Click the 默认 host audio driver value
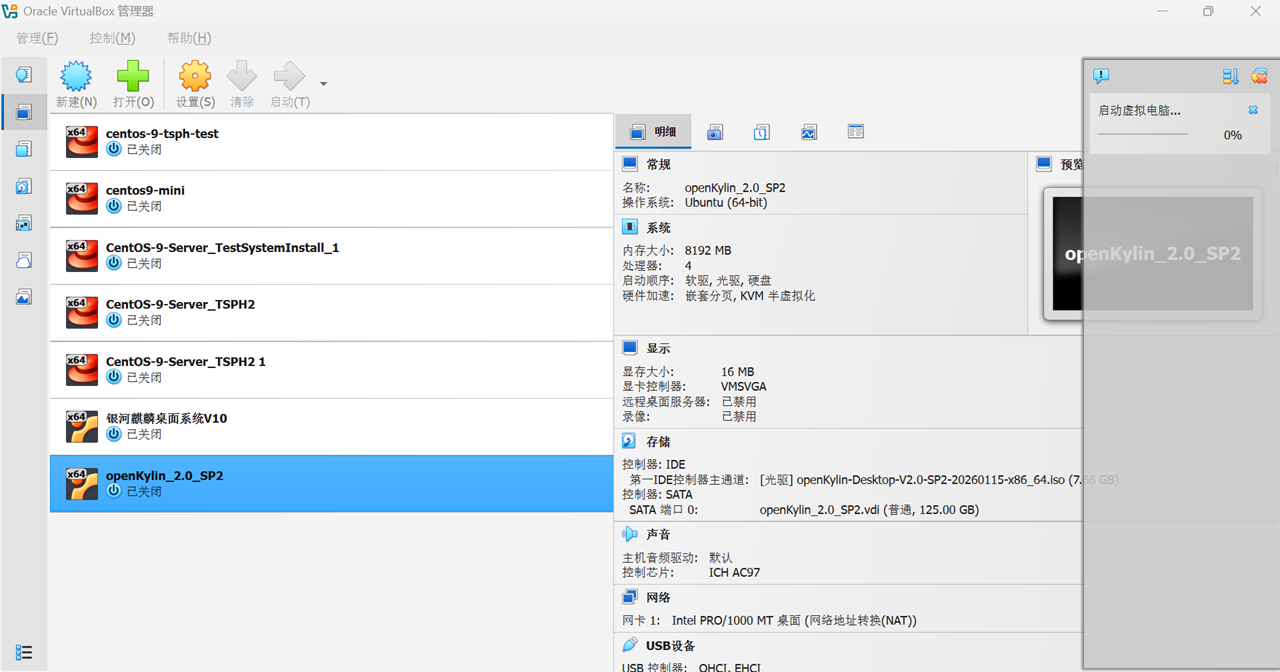Screen dimensions: 1280x672 (x=721, y=558)
